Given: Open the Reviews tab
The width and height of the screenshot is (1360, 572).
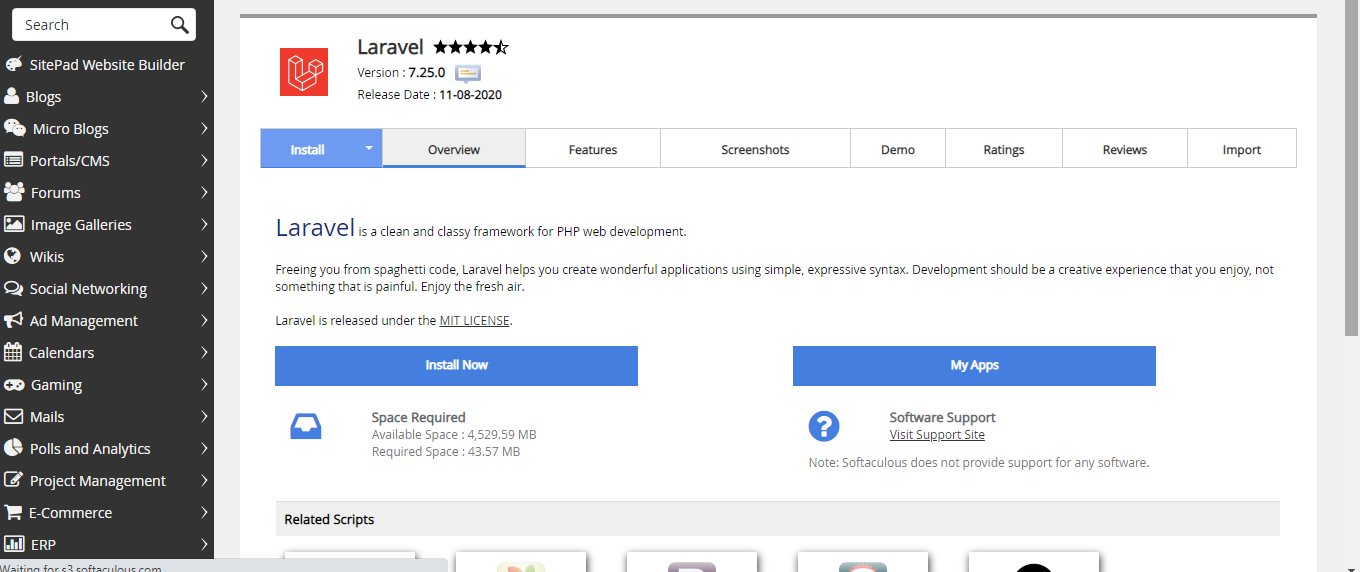Looking at the screenshot, I should [x=1125, y=149].
